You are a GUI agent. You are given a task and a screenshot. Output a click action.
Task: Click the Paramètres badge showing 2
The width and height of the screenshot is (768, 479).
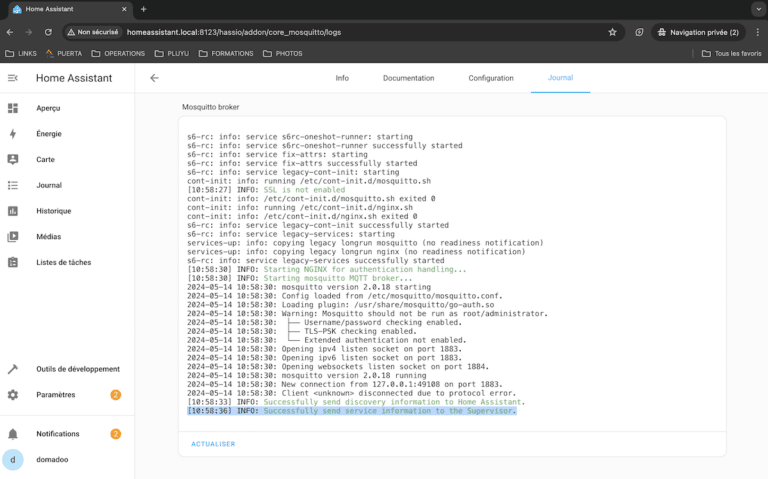tap(116, 395)
